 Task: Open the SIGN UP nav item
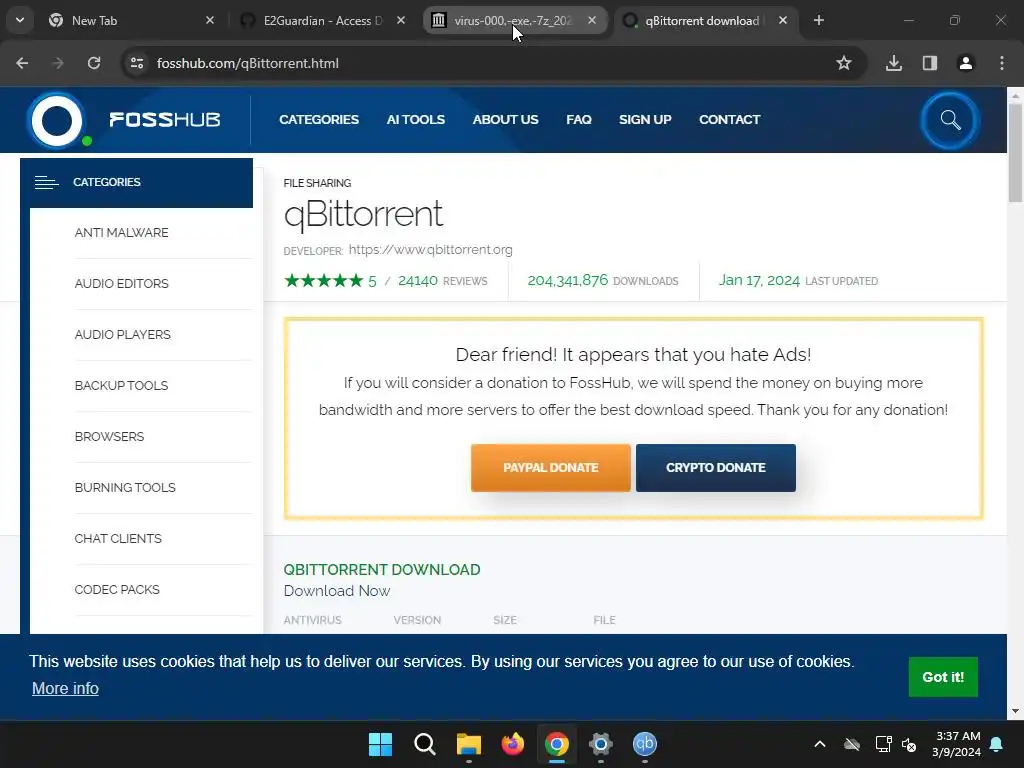pyautogui.click(x=645, y=120)
